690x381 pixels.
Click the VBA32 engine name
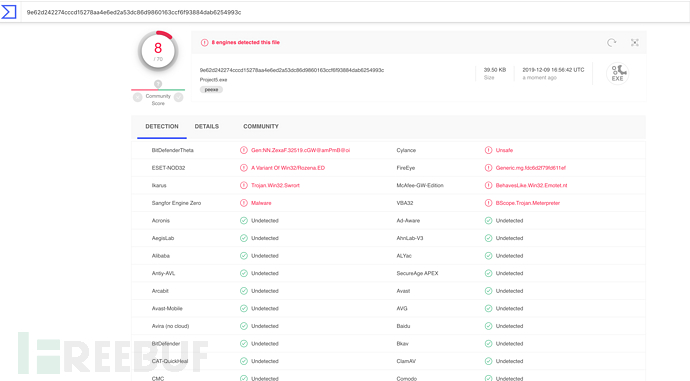click(405, 203)
